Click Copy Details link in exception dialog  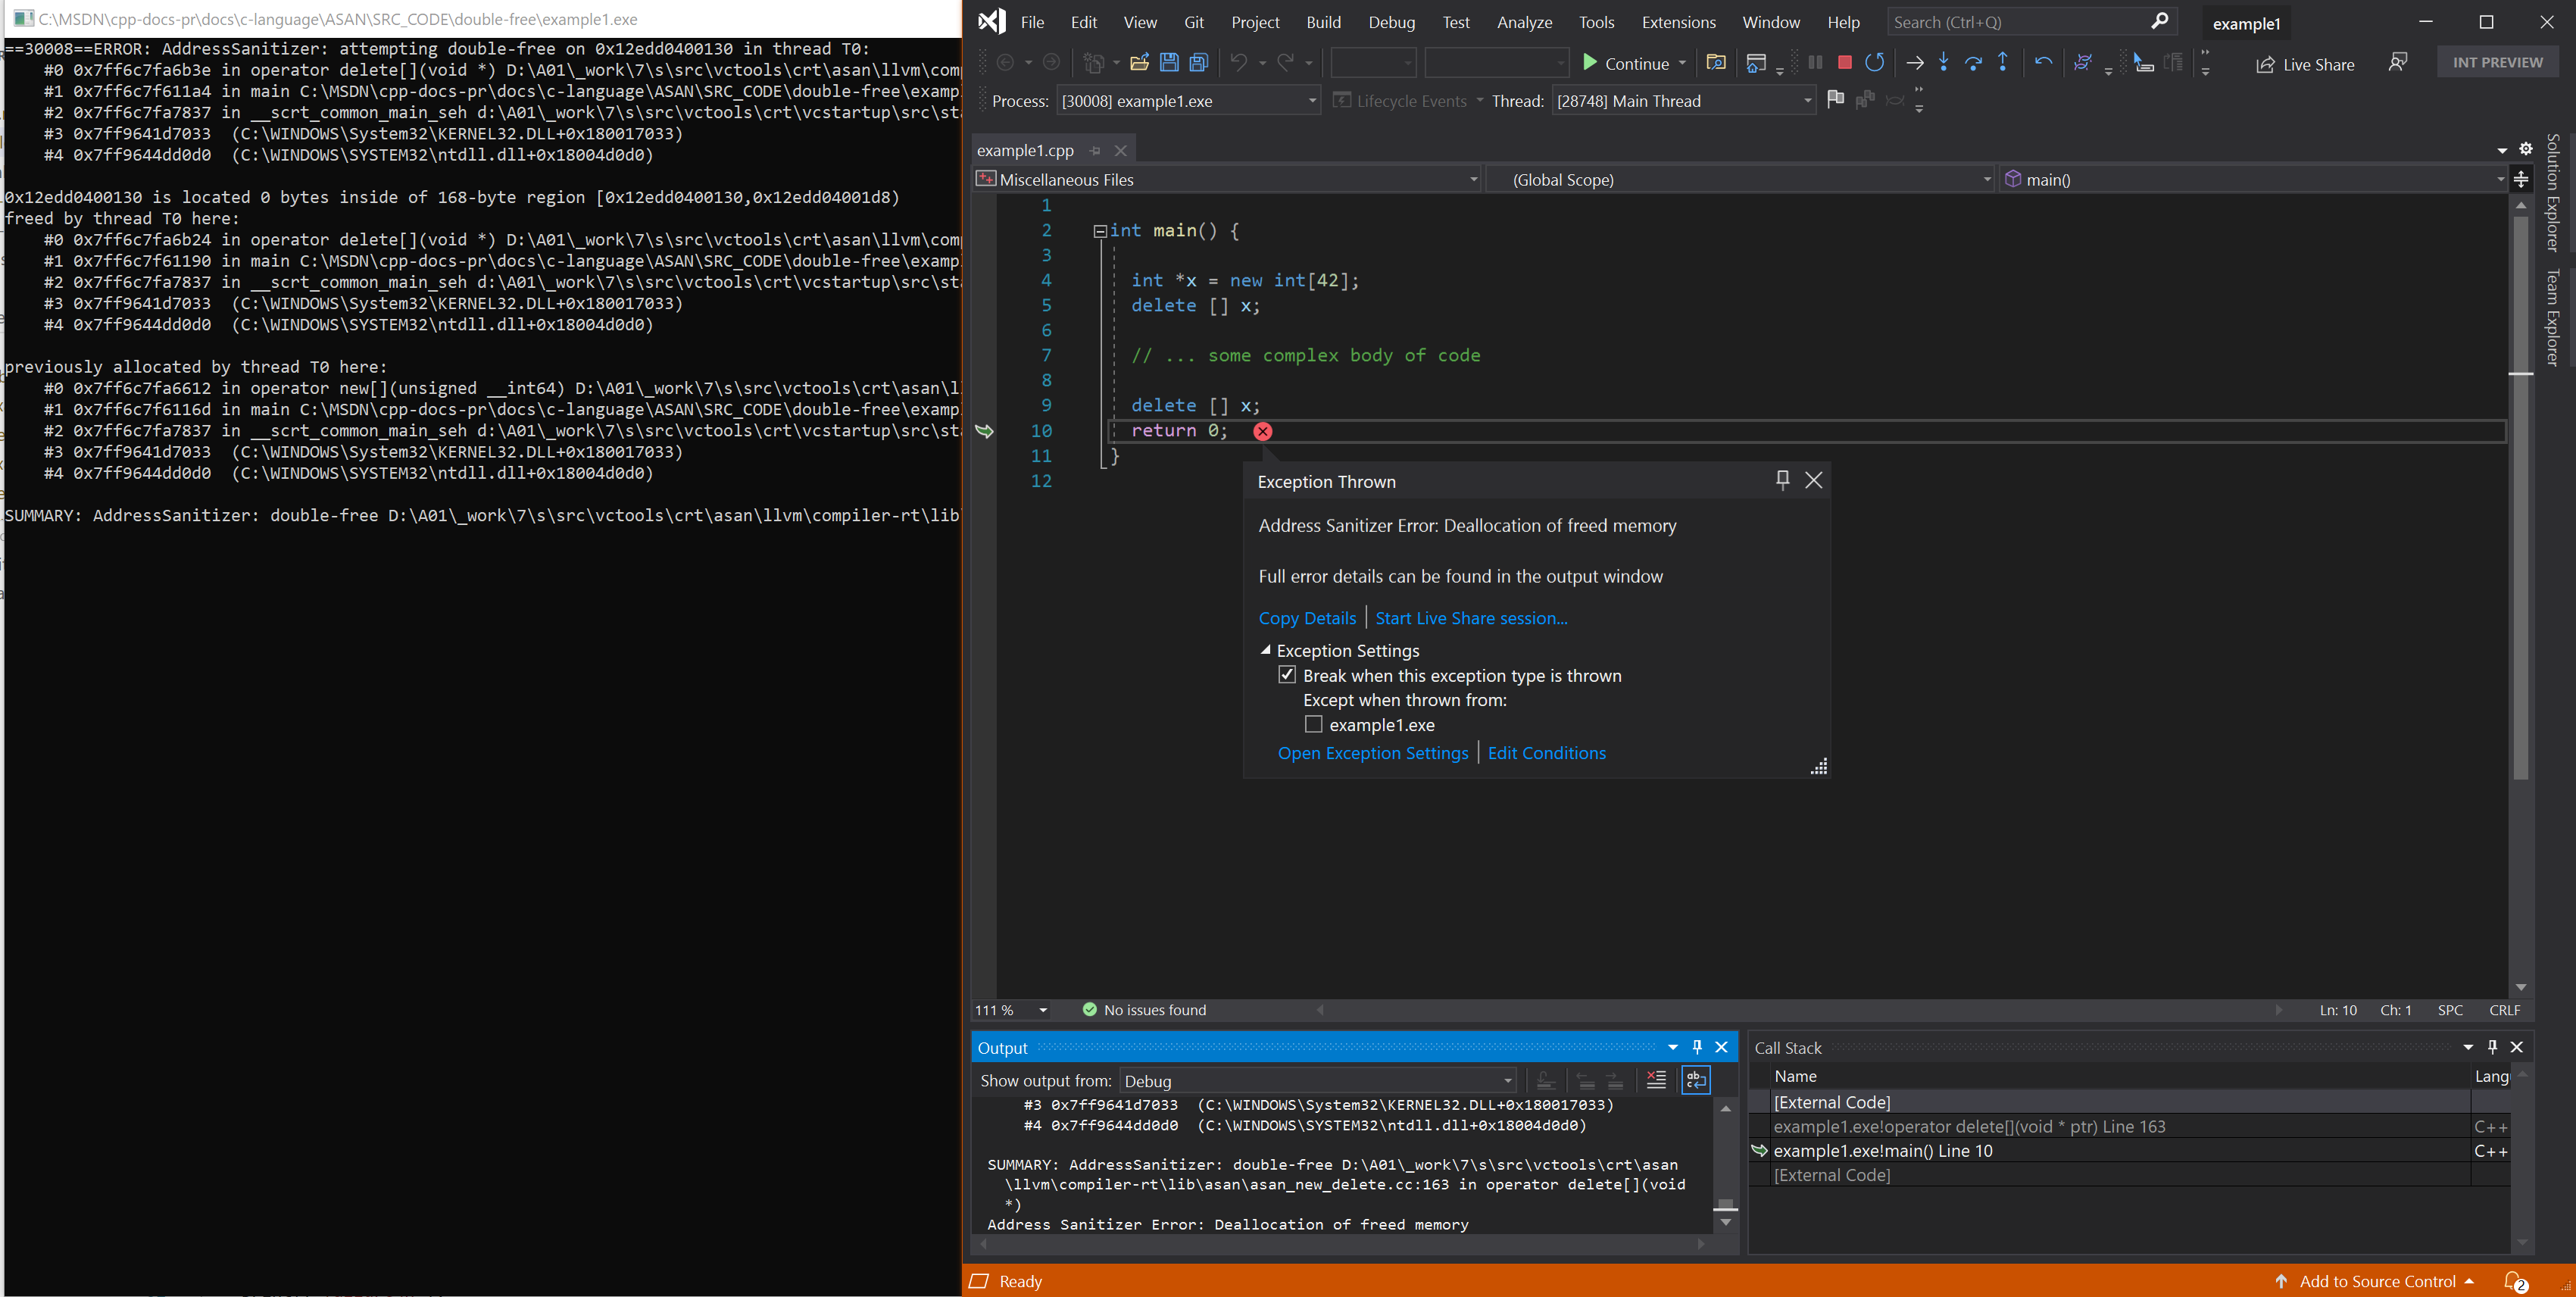click(1308, 617)
